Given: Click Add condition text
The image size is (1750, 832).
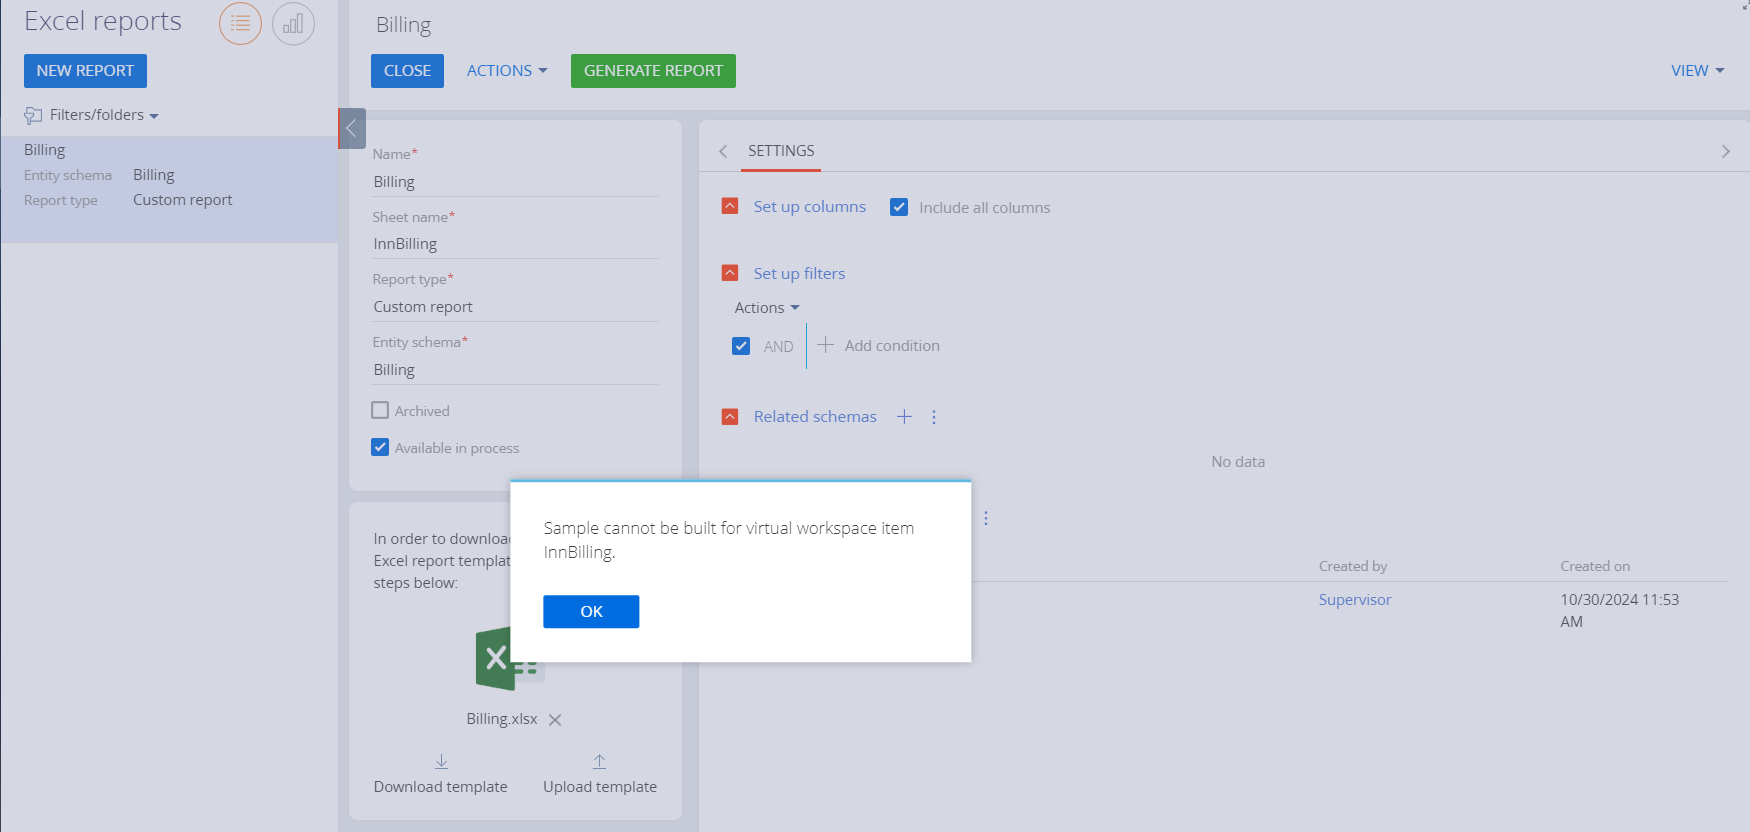Looking at the screenshot, I should [x=892, y=346].
